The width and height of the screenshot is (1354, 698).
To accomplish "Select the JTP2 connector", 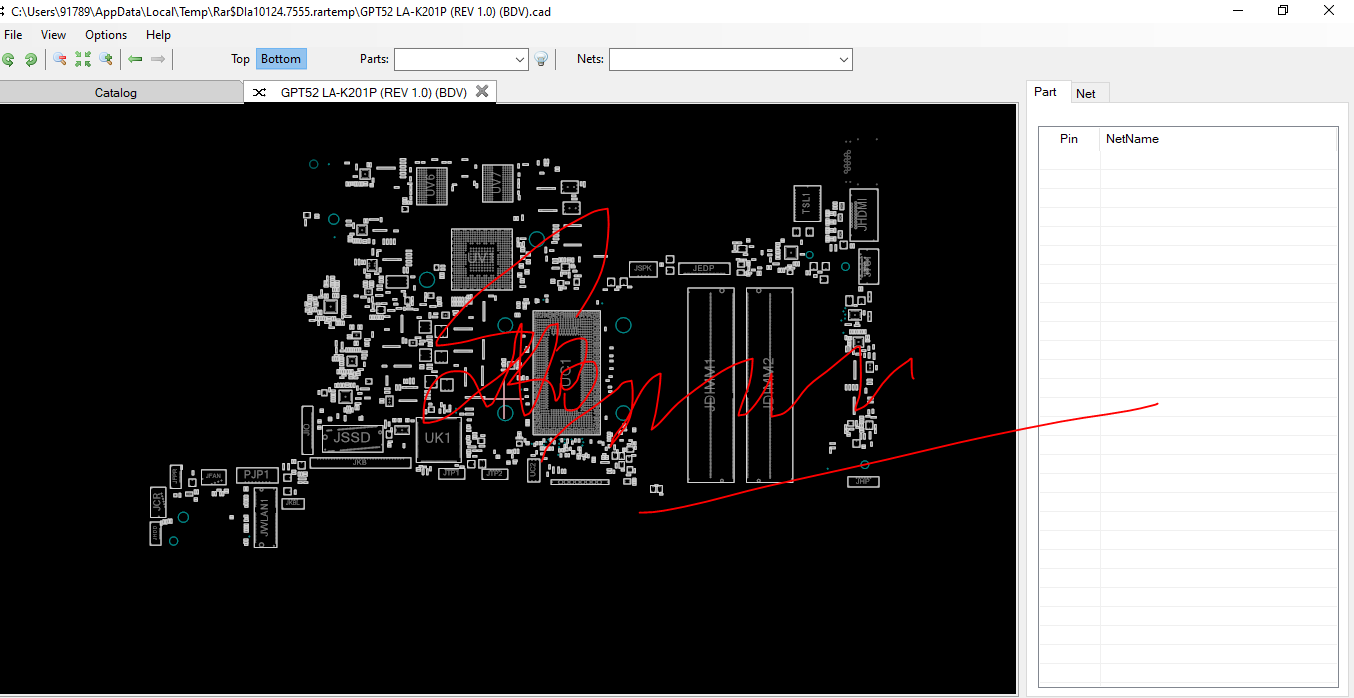I will click(494, 473).
